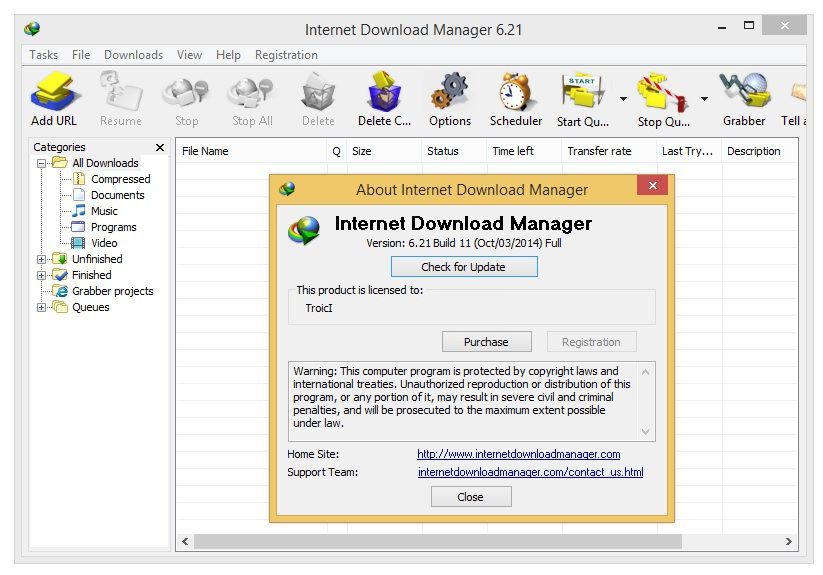Sort by the Size column header
Screen dimensions: 823x575
[x=384, y=151]
